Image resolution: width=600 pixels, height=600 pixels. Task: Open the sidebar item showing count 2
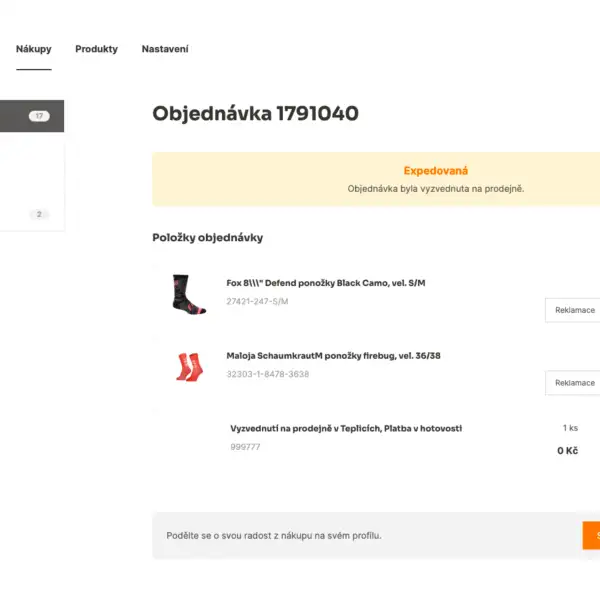(32, 214)
